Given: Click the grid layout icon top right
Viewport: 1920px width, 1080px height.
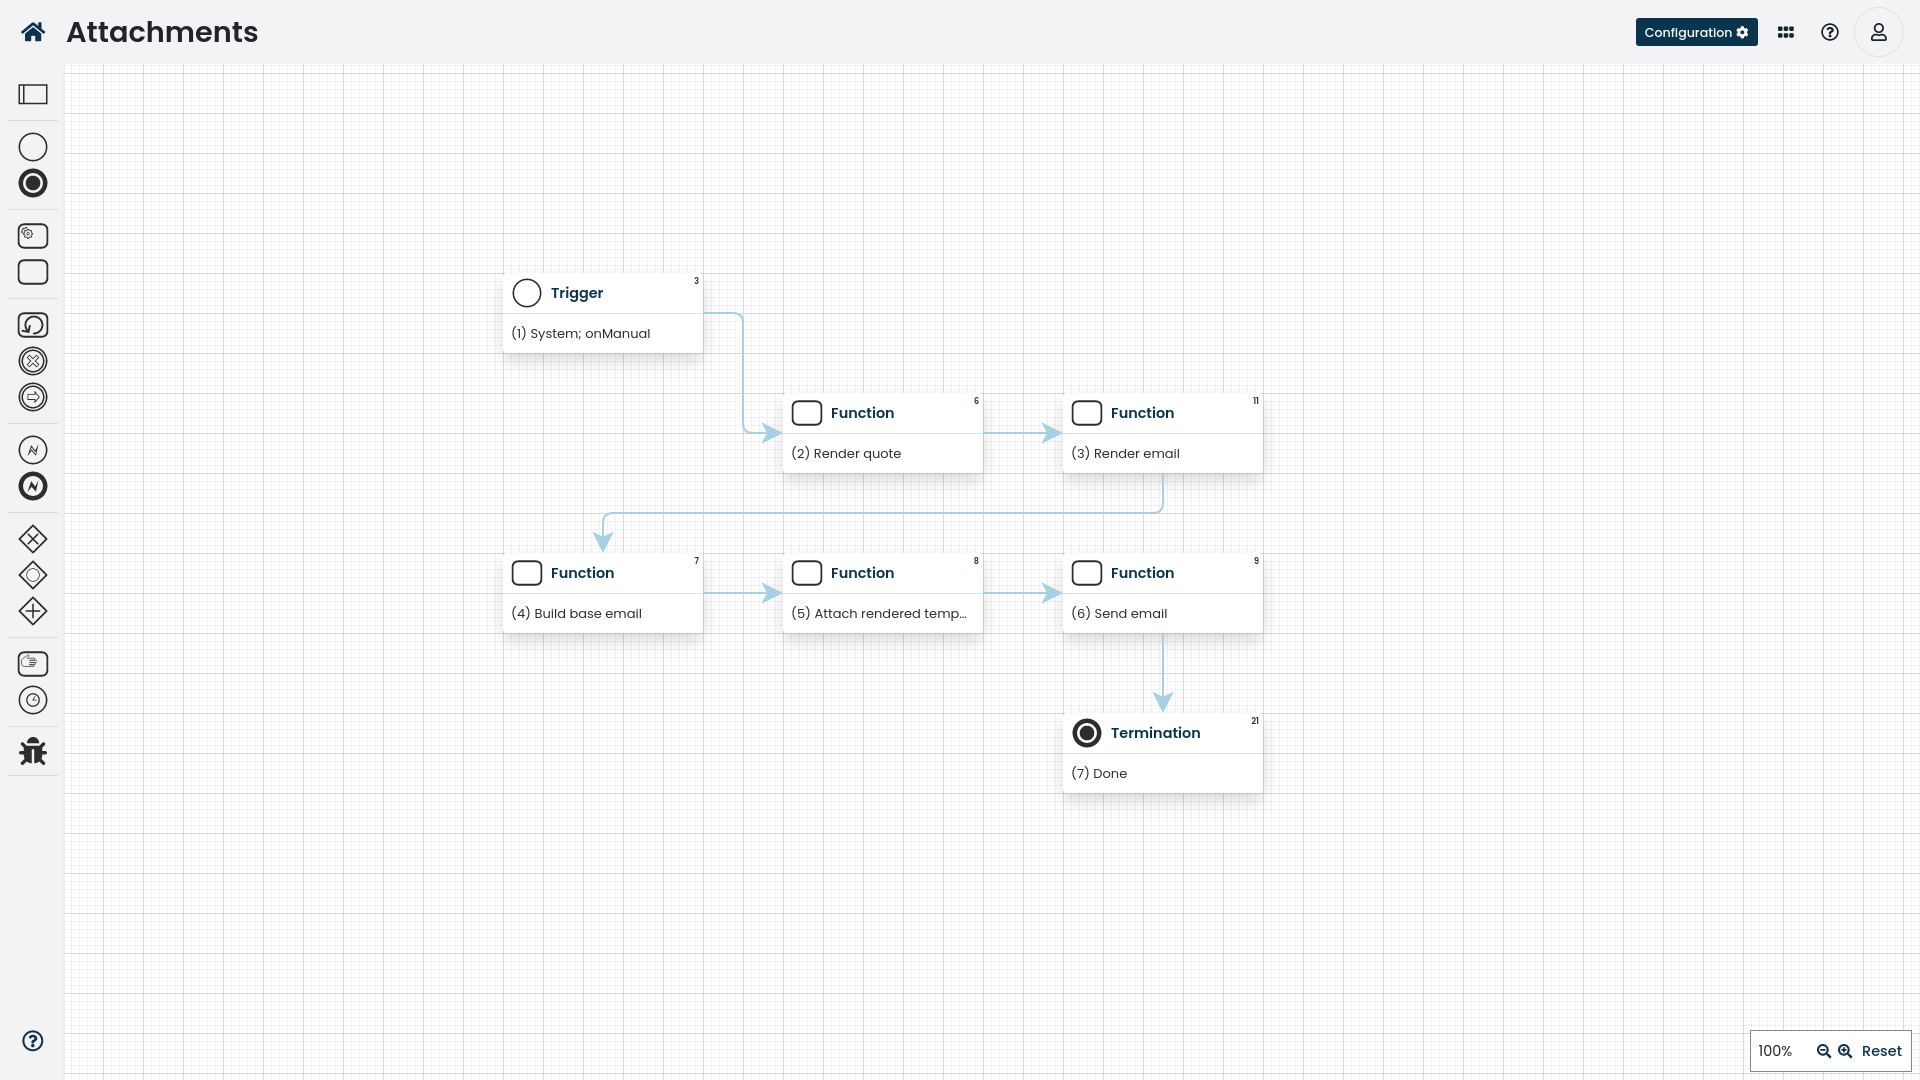Looking at the screenshot, I should tap(1785, 32).
